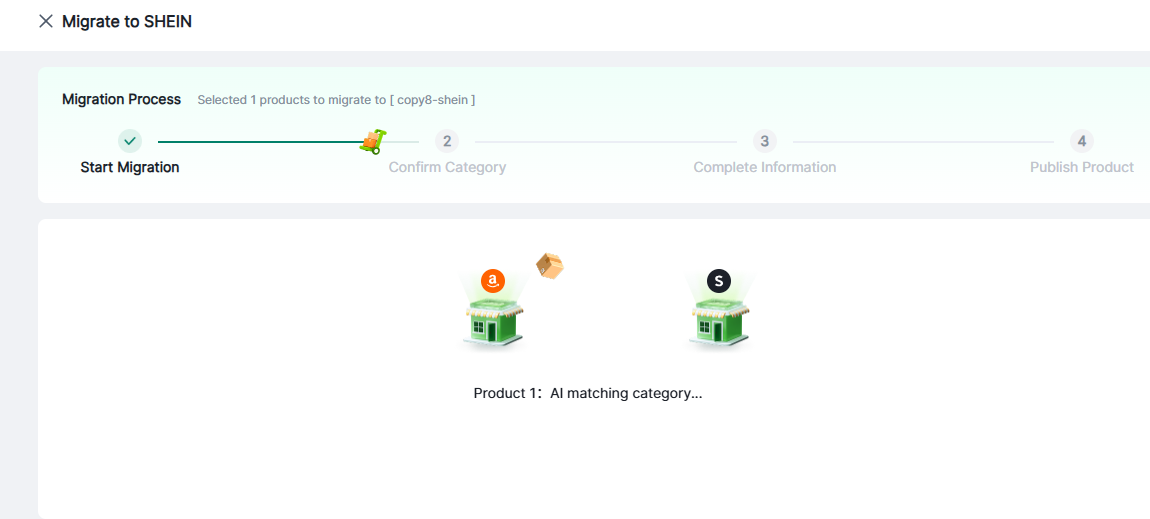Click the moving cart progress icon
The height and width of the screenshot is (519, 1150).
coord(372,142)
